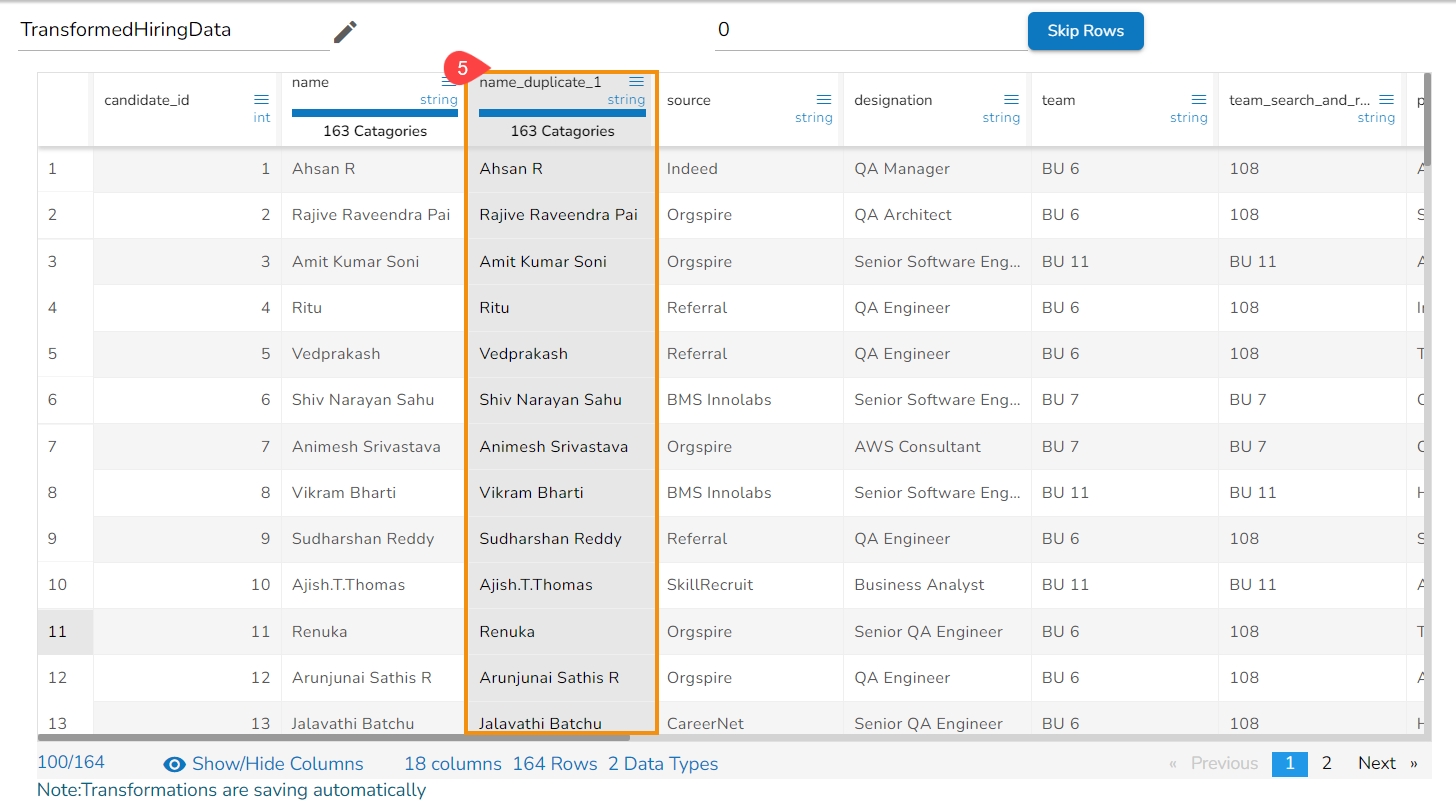
Task: Click the Previous page link
Action: point(1223,764)
